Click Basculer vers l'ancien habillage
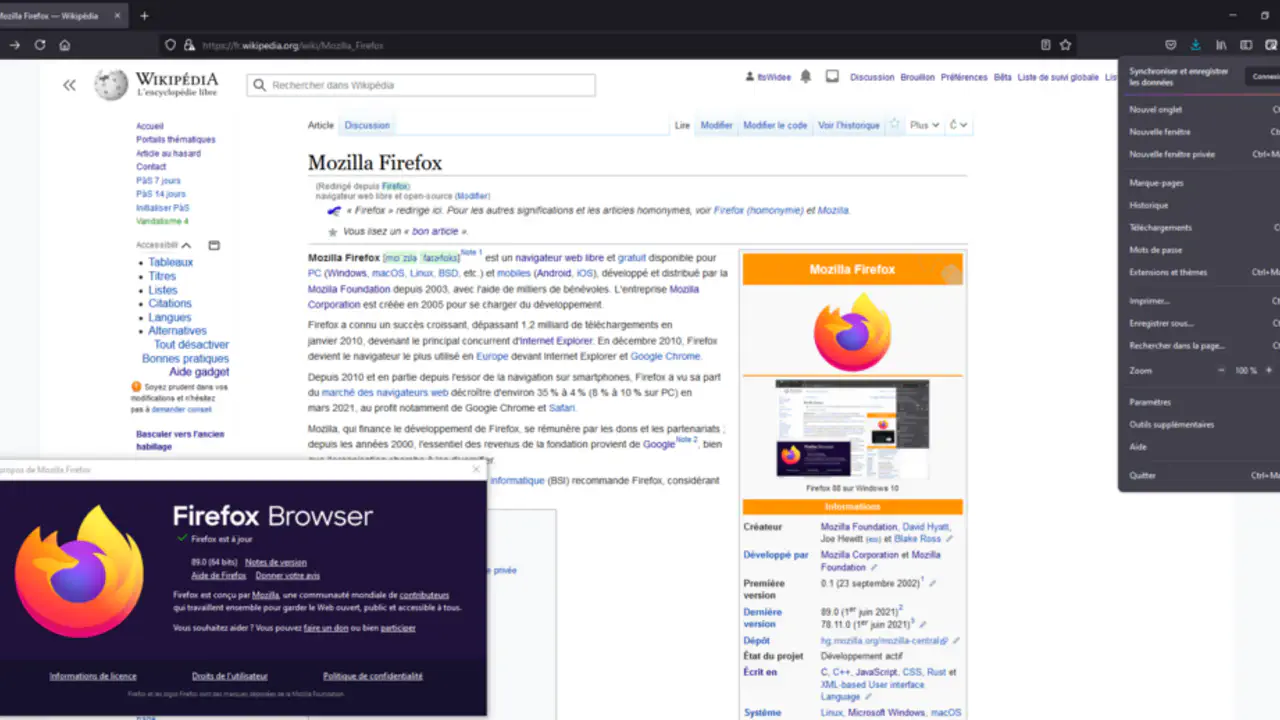 180,440
